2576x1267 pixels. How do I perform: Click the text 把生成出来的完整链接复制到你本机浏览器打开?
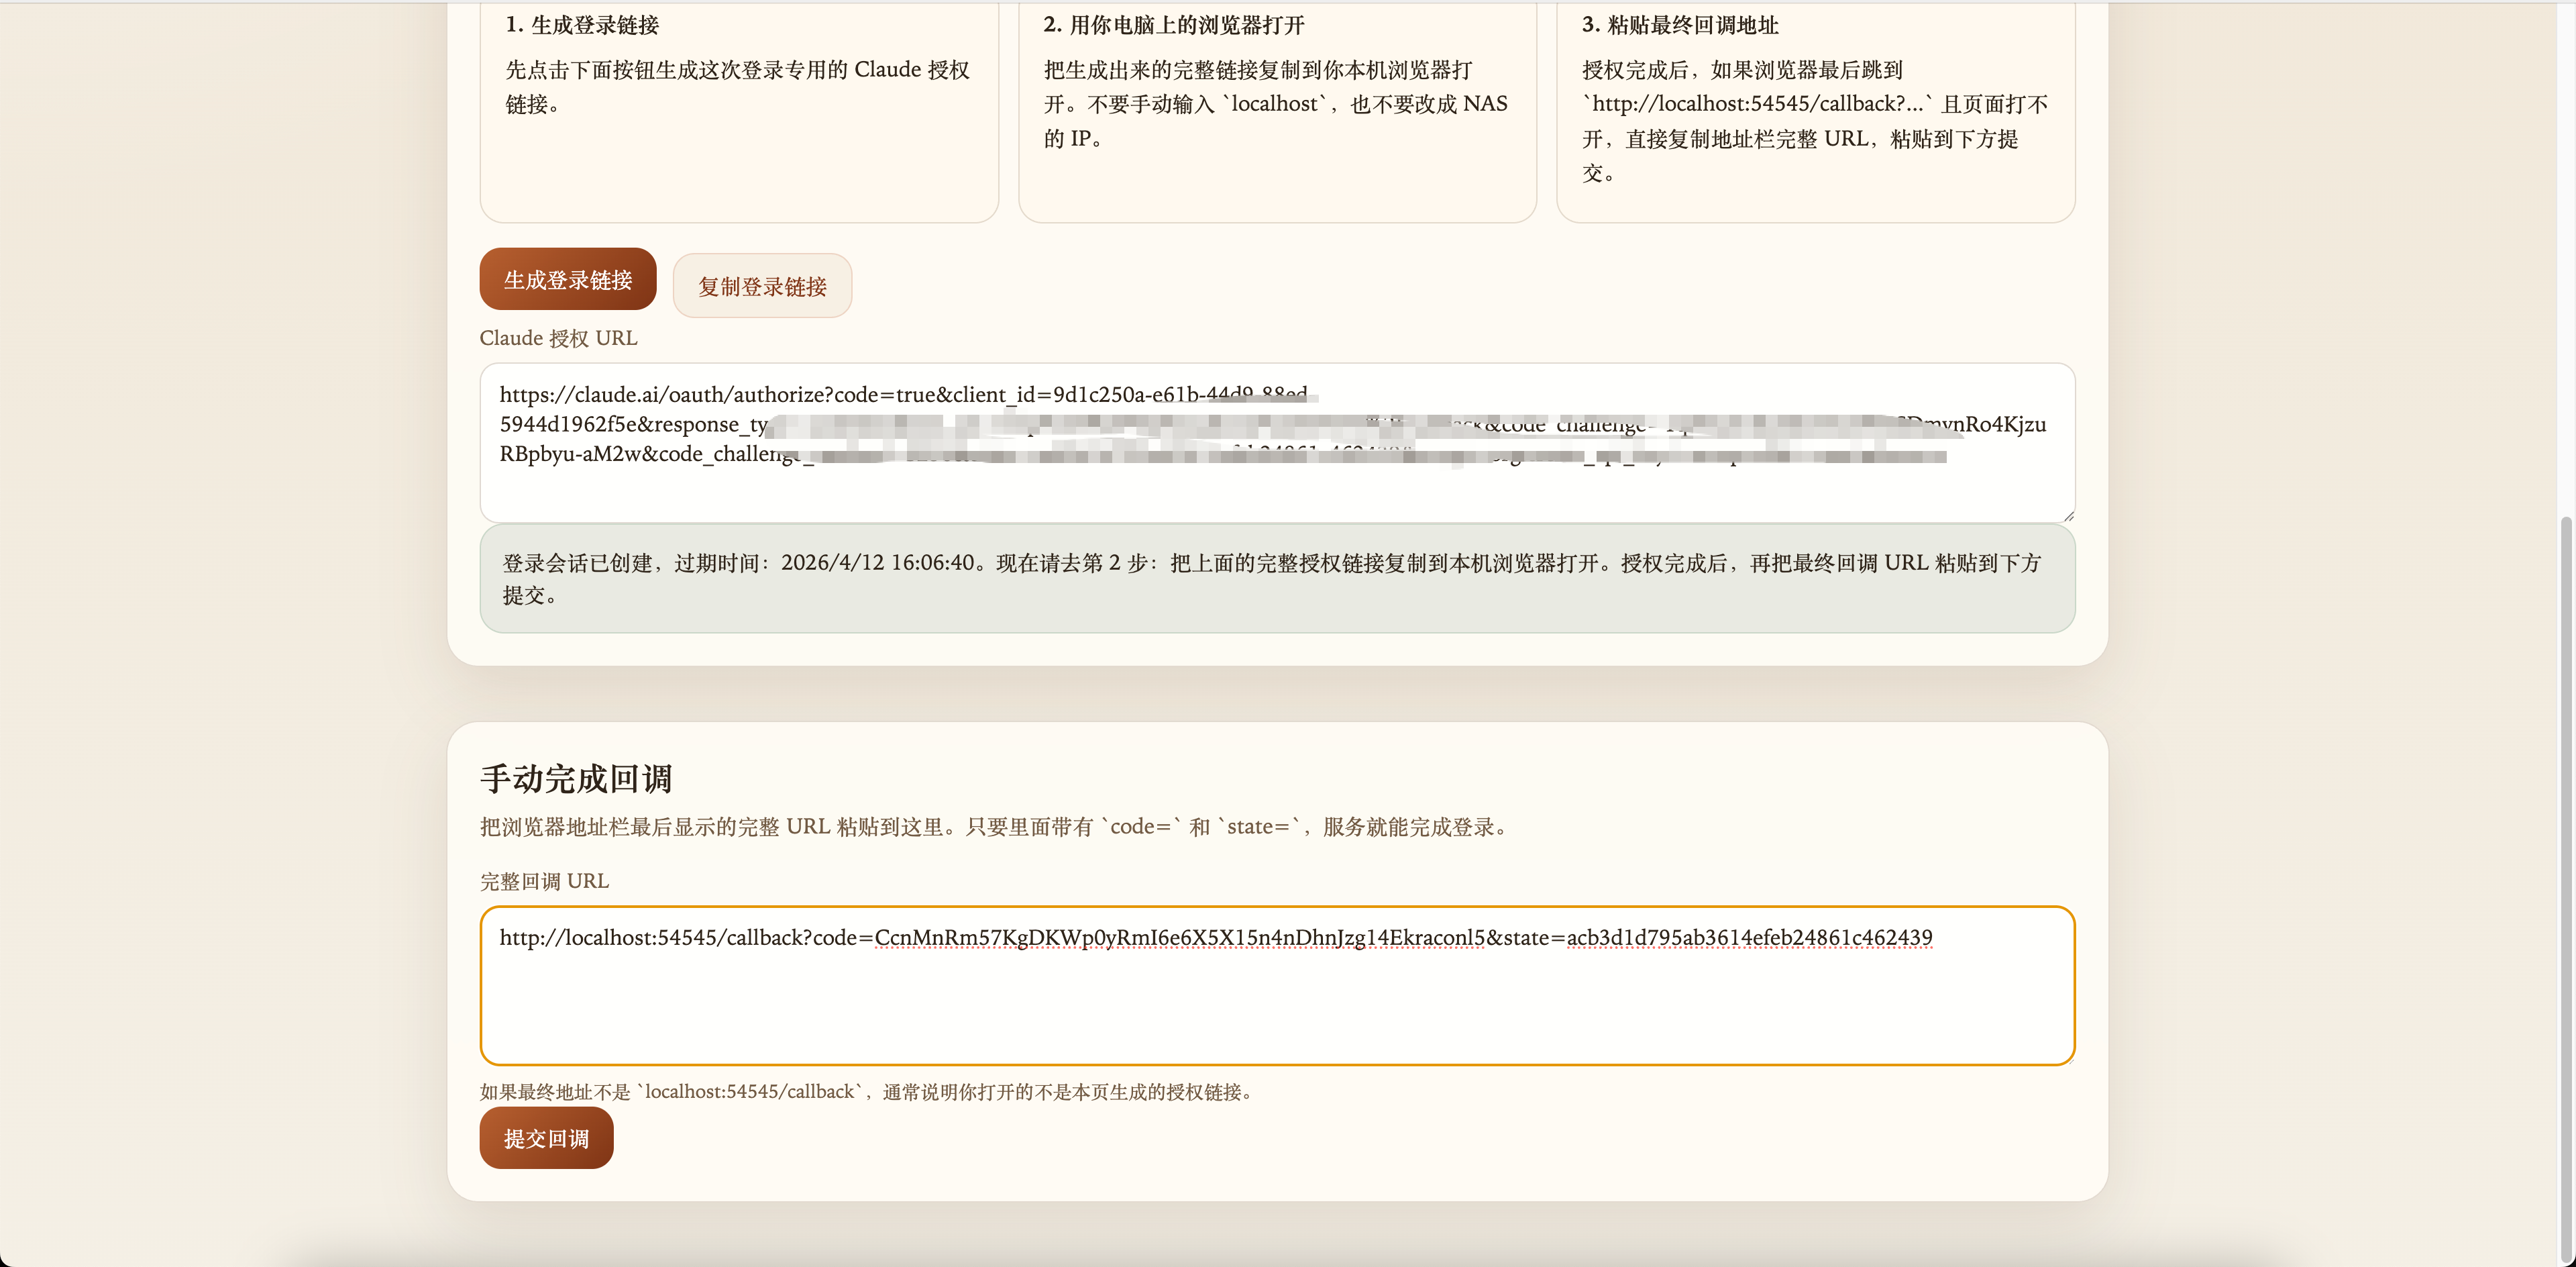(x=1276, y=104)
